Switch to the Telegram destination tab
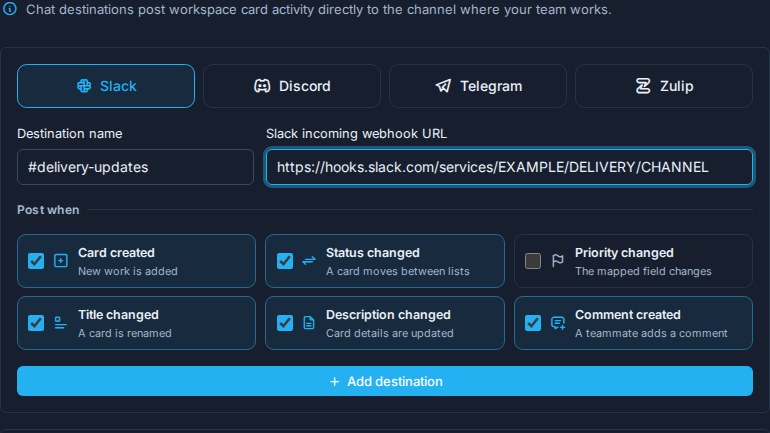Image resolution: width=770 pixels, height=433 pixels. pos(478,86)
